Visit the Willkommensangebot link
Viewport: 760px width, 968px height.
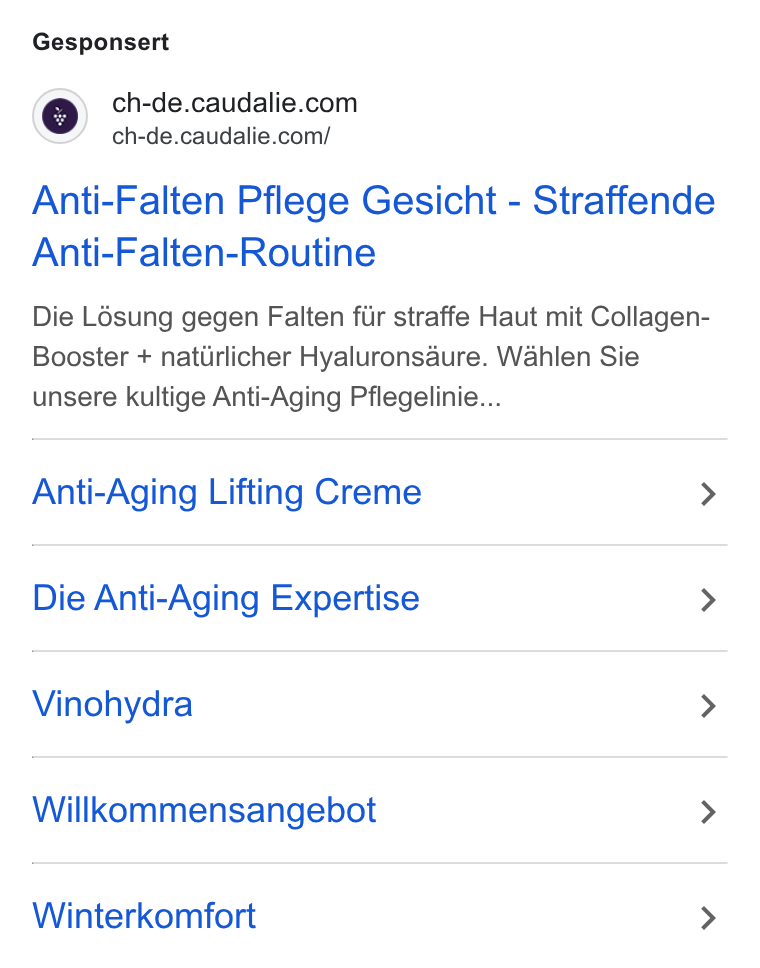(204, 810)
